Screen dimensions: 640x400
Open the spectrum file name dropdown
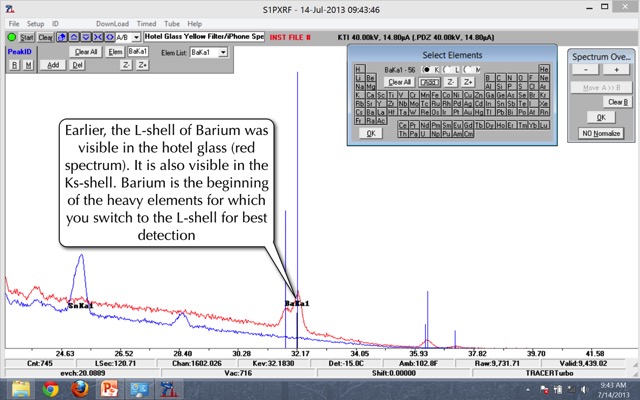coord(260,36)
